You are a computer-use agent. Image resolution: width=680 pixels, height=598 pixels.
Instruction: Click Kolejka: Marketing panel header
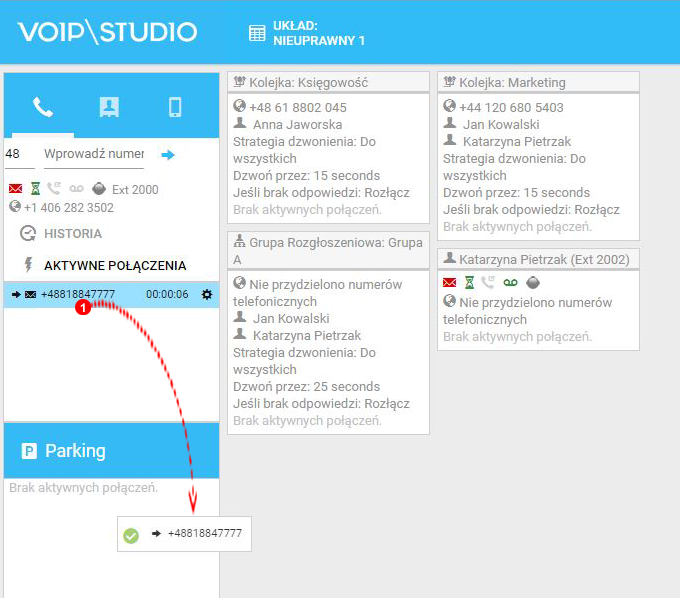pyautogui.click(x=538, y=82)
